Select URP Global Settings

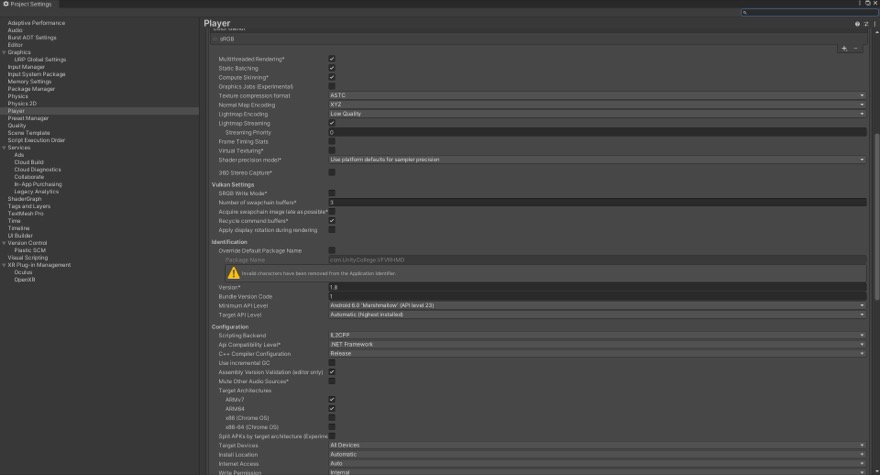(40, 60)
